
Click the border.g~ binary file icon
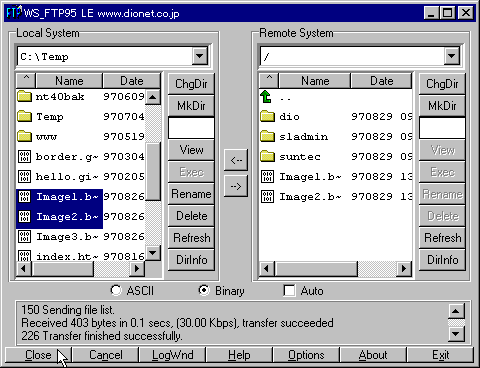coord(24,157)
